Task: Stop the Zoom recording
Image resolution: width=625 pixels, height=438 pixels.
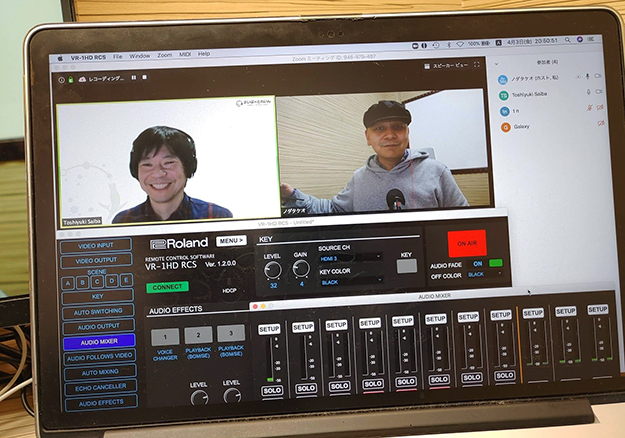Action: coord(145,77)
